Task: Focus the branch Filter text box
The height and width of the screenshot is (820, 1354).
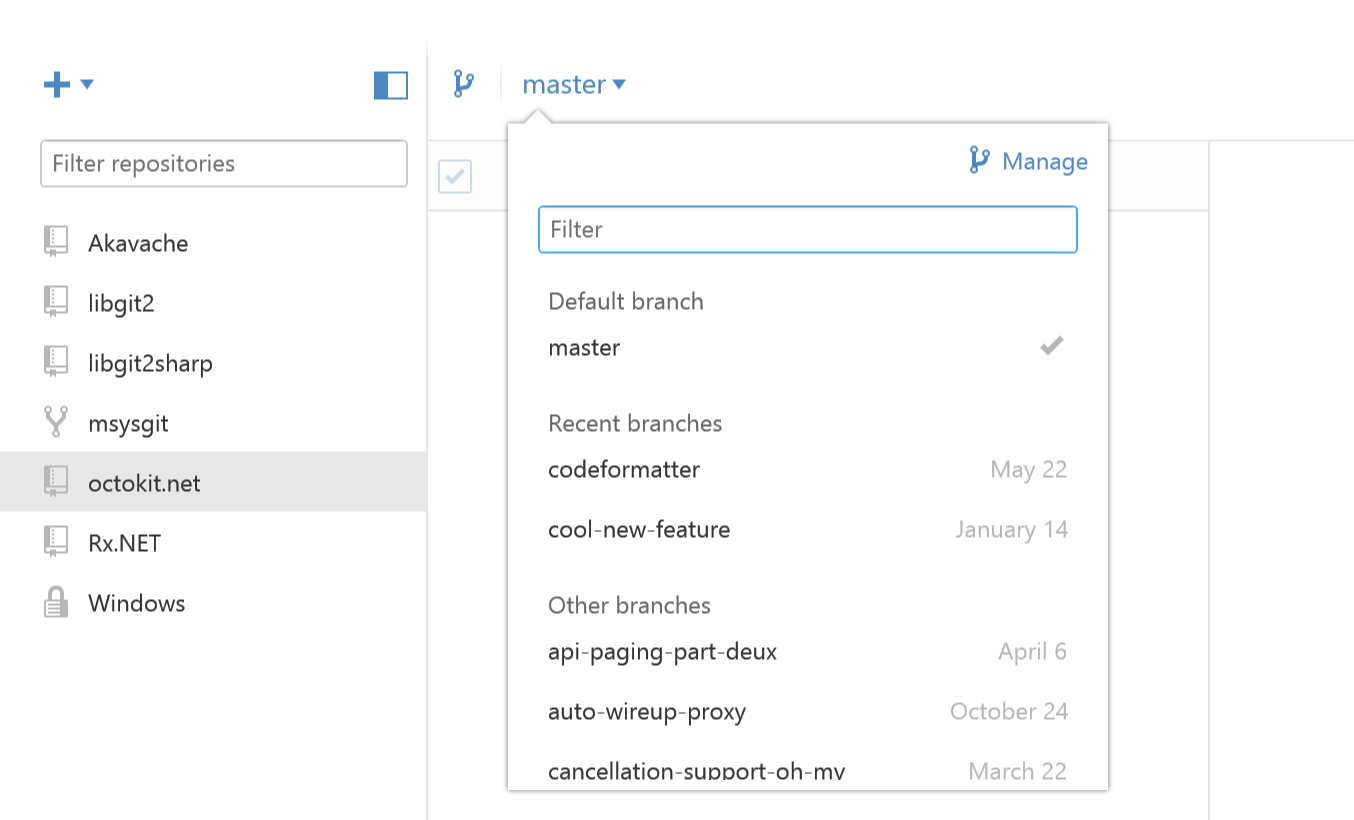Action: click(x=807, y=230)
